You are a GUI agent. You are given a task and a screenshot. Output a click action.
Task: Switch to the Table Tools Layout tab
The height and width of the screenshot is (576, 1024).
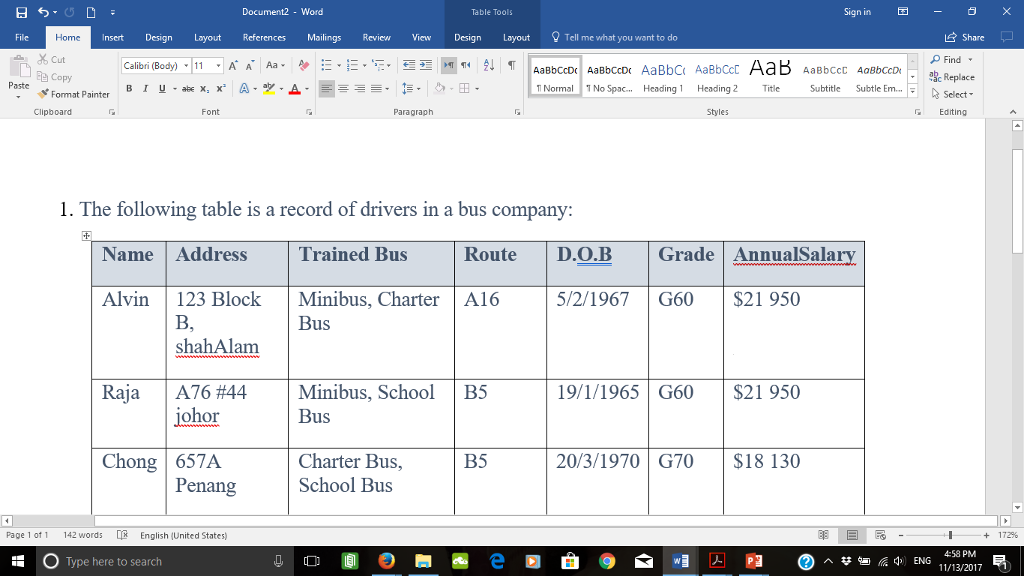(x=516, y=37)
